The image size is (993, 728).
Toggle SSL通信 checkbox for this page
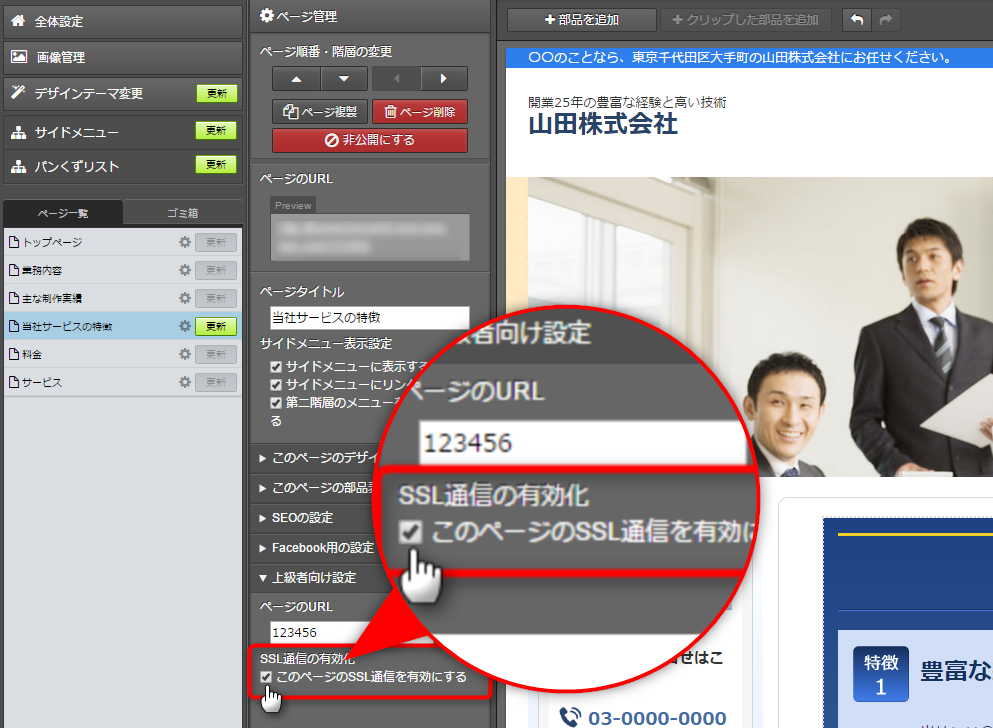pyautogui.click(x=266, y=677)
